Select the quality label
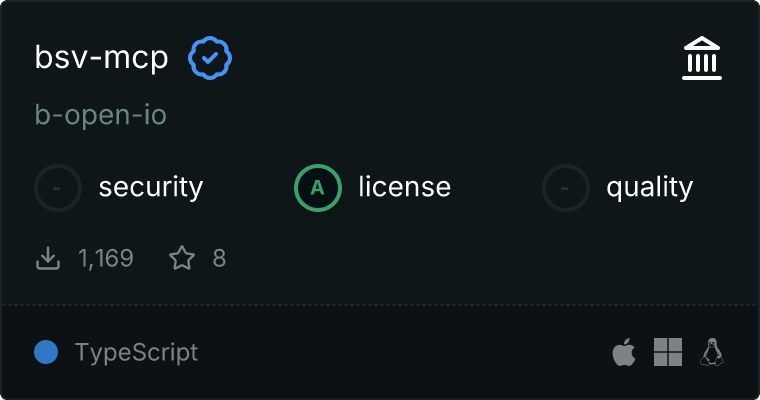The width and height of the screenshot is (760, 400). coord(650,187)
